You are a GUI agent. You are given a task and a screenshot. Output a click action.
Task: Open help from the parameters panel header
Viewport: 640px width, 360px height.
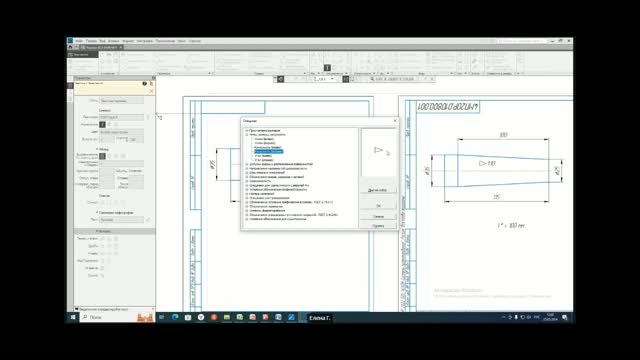pyautogui.click(x=144, y=83)
